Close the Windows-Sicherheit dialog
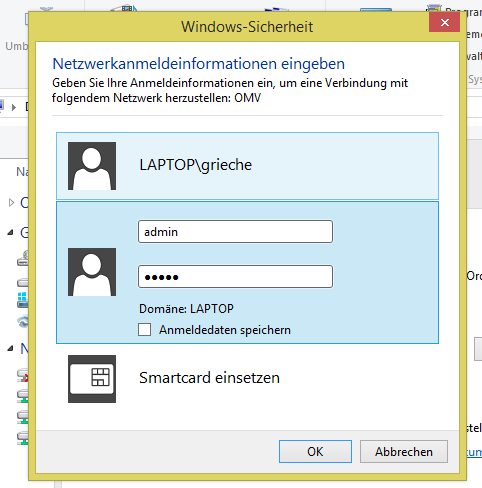The height and width of the screenshot is (488, 482). 445,23
